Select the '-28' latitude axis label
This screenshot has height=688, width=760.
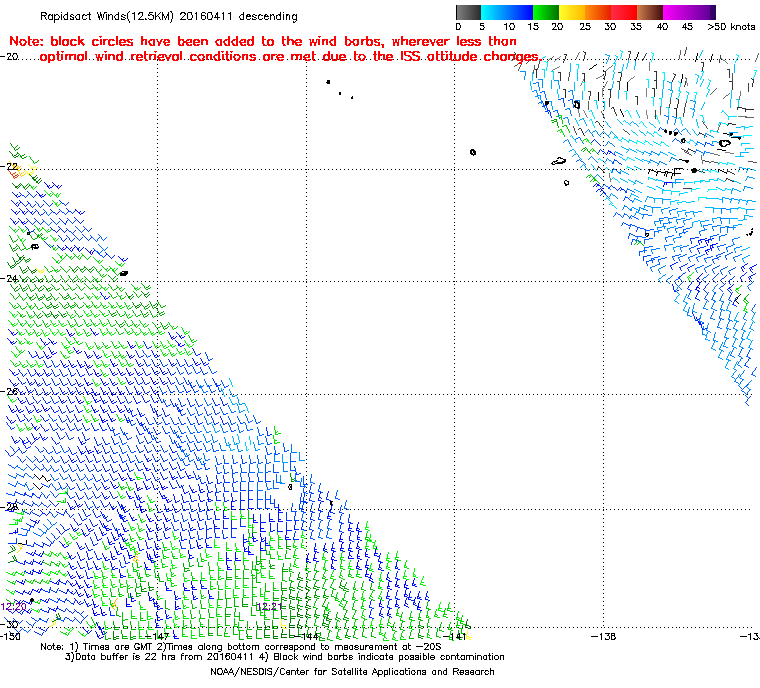(10, 507)
